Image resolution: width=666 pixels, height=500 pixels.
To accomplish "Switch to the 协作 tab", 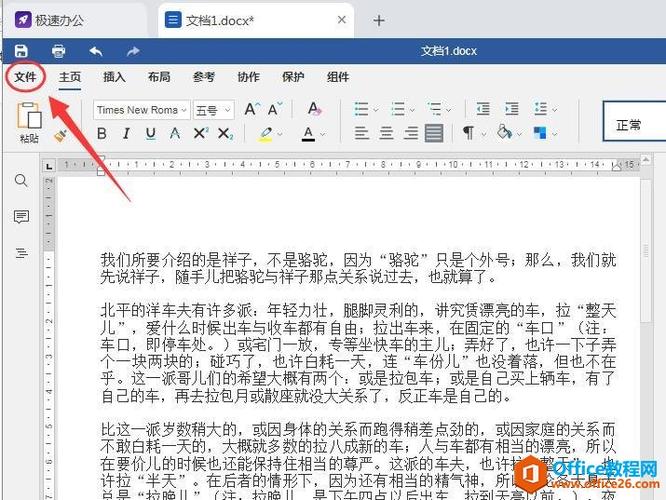I will [x=248, y=77].
